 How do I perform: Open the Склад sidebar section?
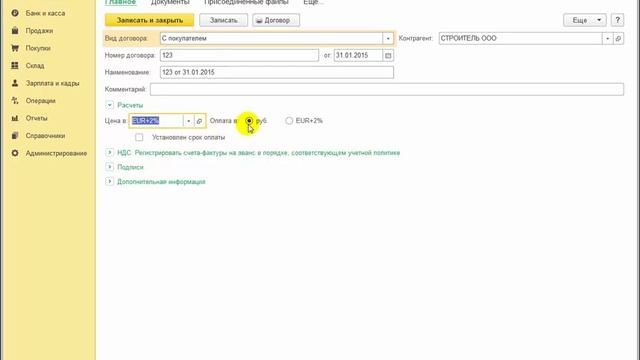(x=35, y=66)
